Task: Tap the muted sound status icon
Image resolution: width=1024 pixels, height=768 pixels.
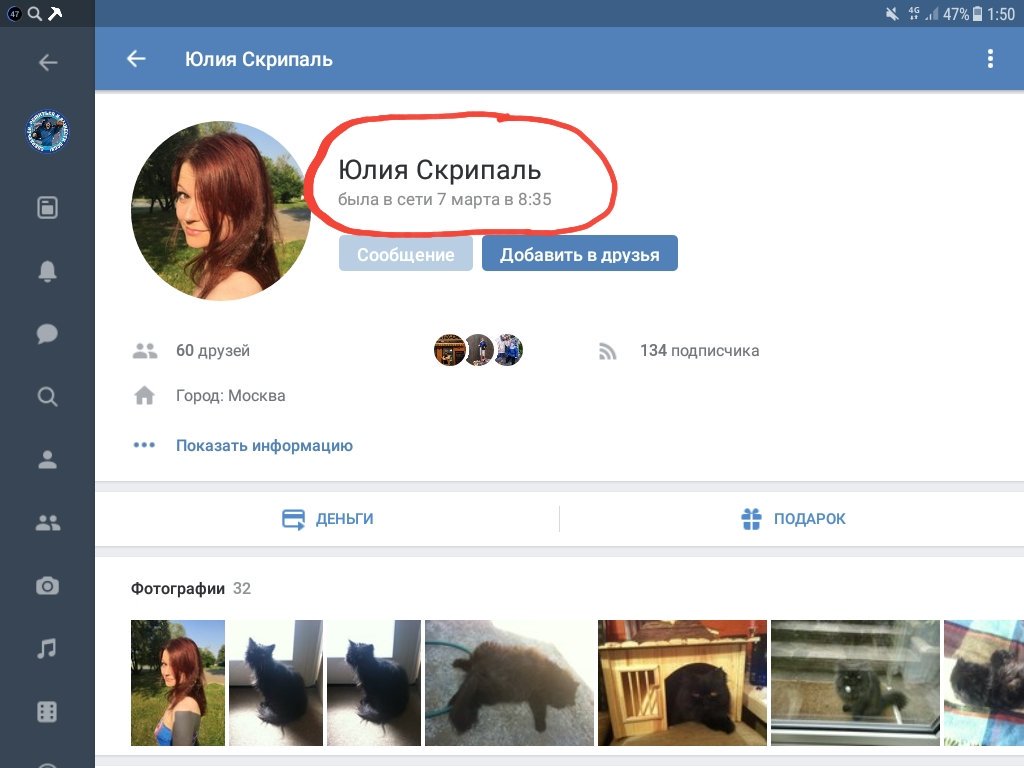Action: [892, 14]
